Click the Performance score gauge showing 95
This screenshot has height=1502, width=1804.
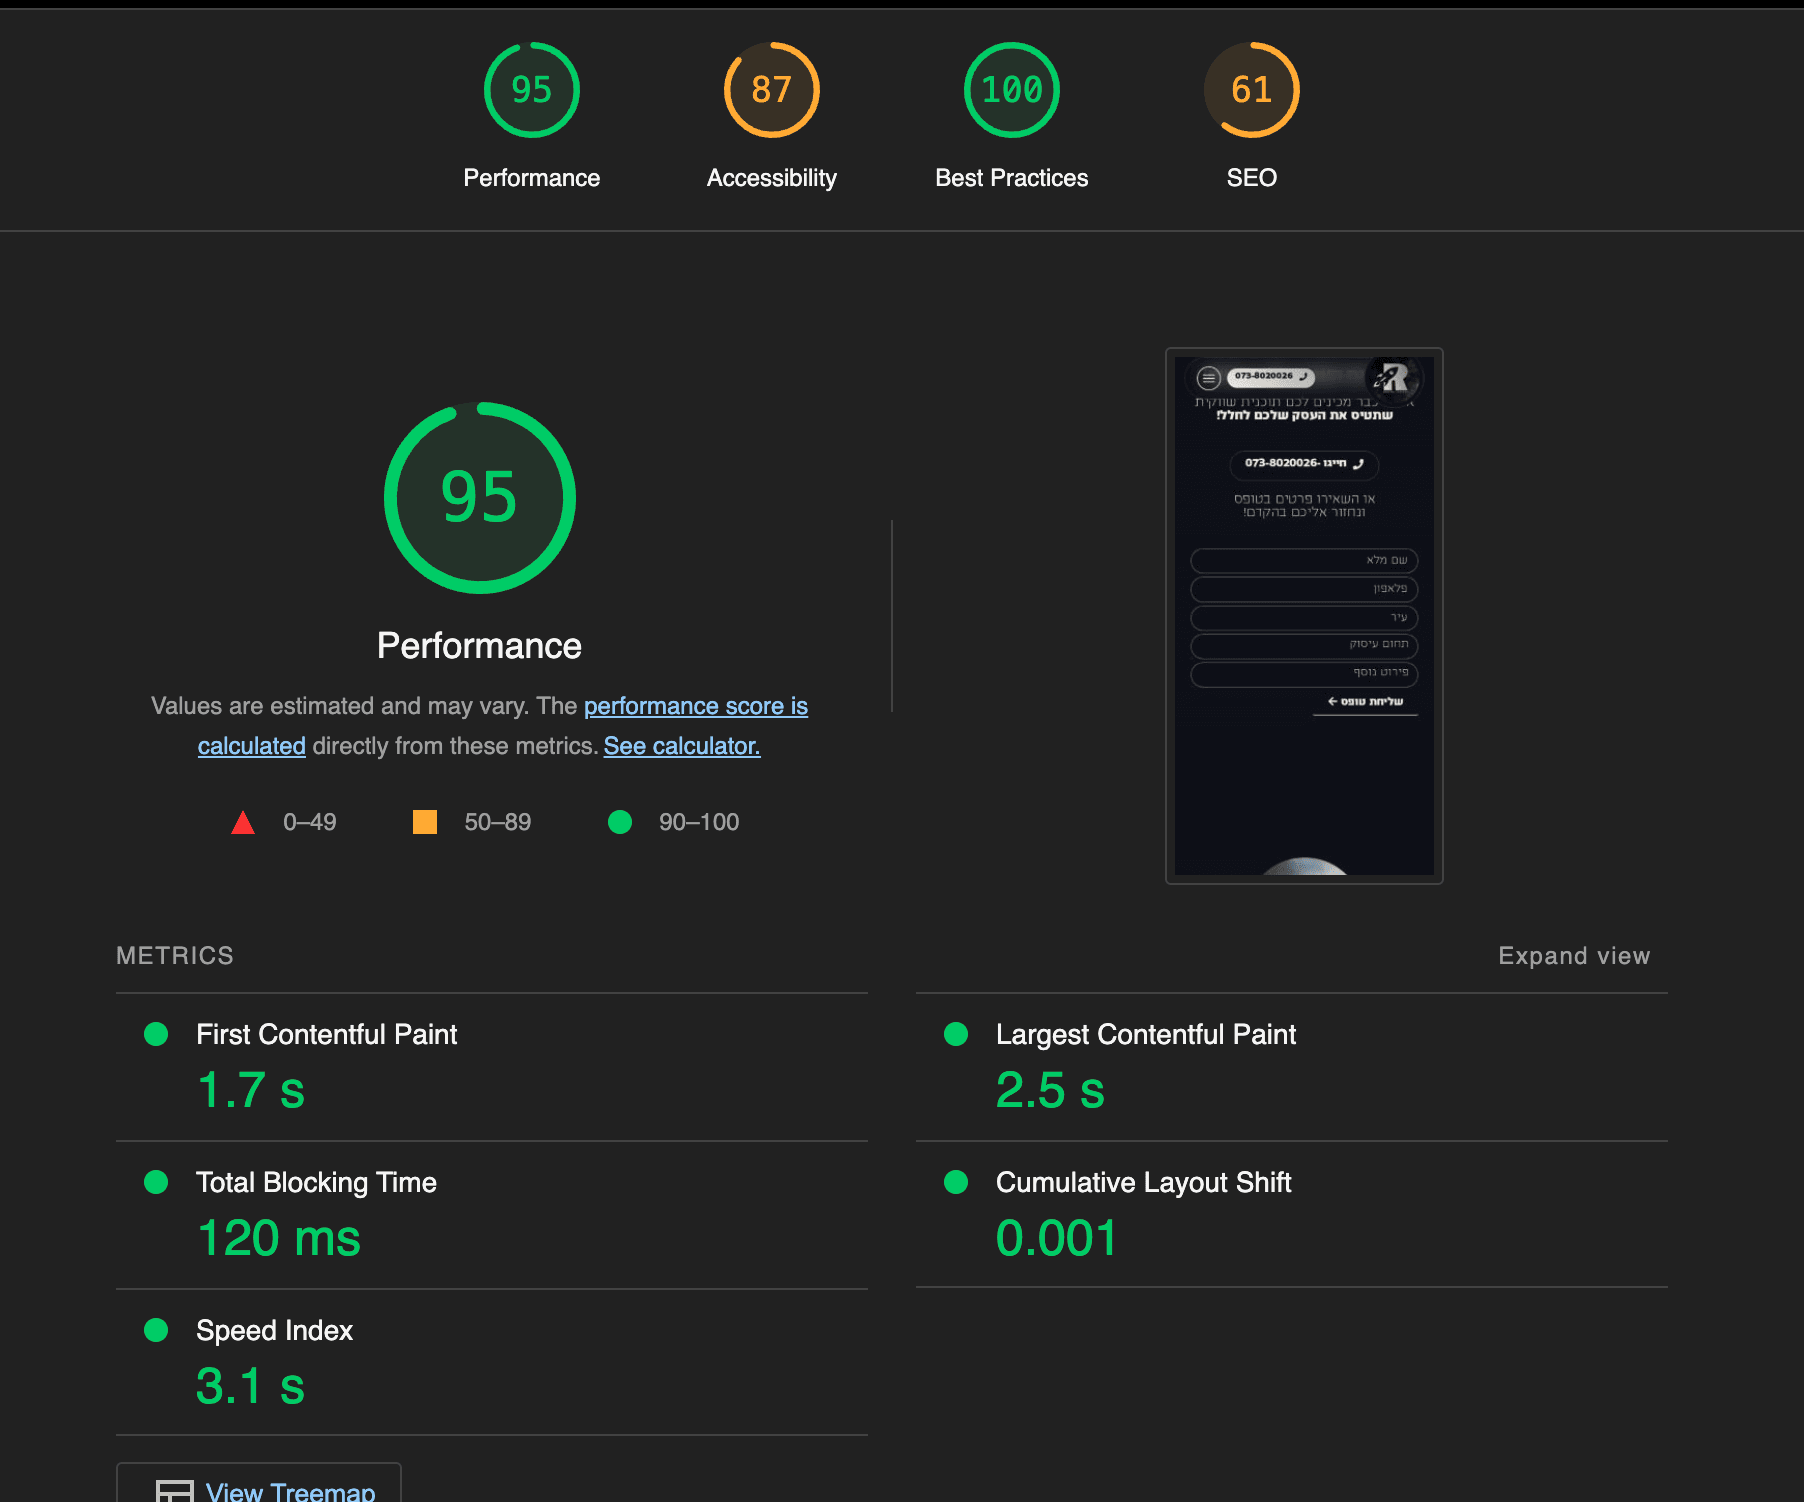(531, 89)
